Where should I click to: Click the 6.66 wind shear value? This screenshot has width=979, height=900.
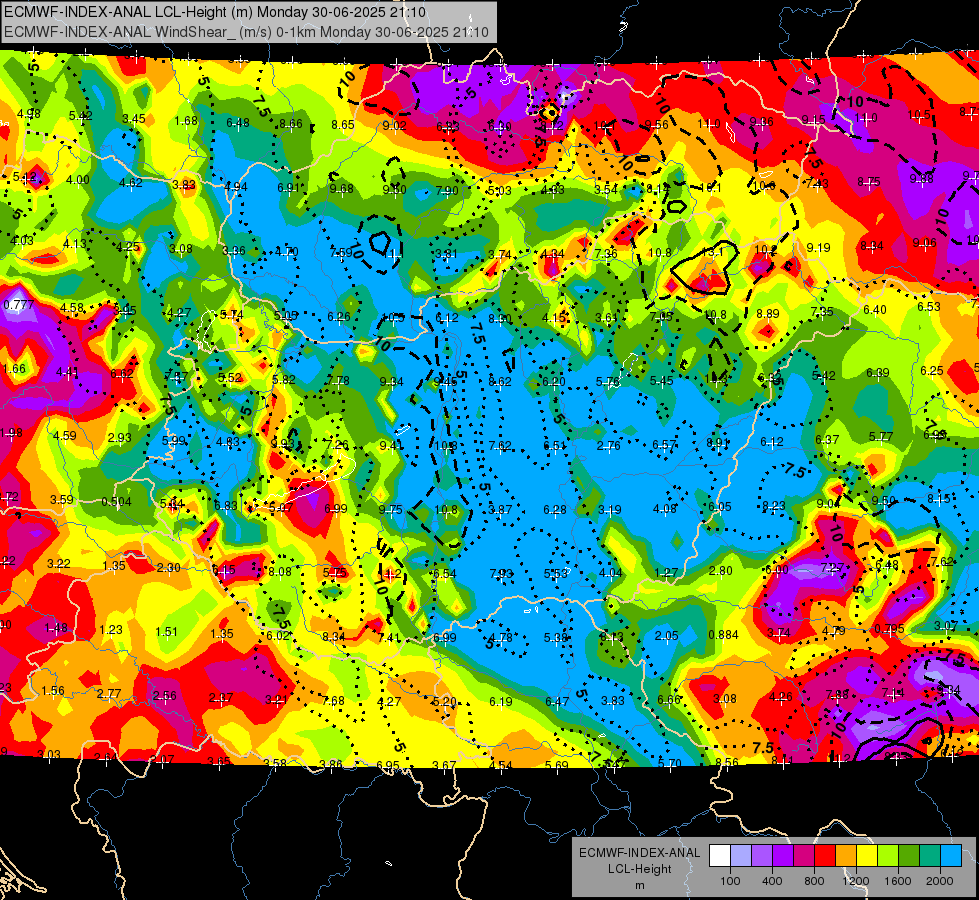pyautogui.click(x=669, y=700)
